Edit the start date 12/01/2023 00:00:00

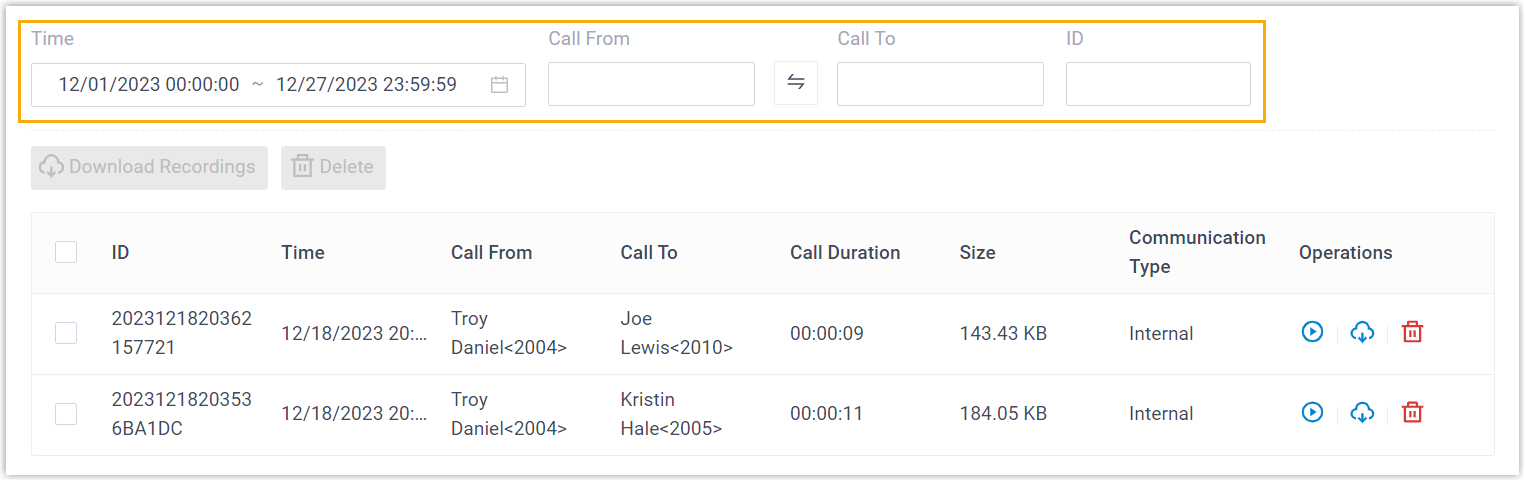(x=149, y=85)
